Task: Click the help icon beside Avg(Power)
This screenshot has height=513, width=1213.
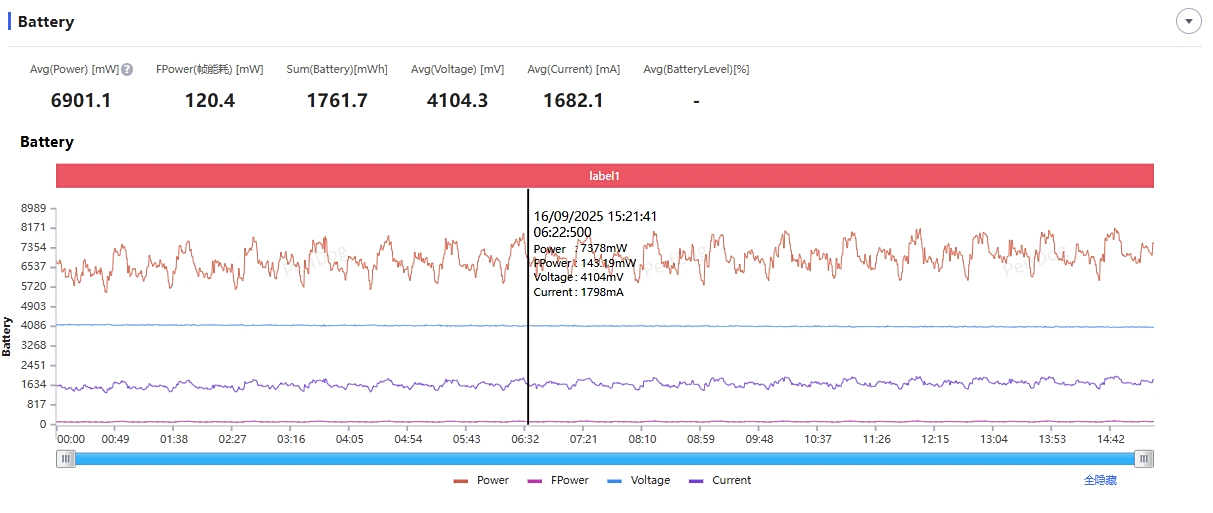Action: [x=127, y=70]
